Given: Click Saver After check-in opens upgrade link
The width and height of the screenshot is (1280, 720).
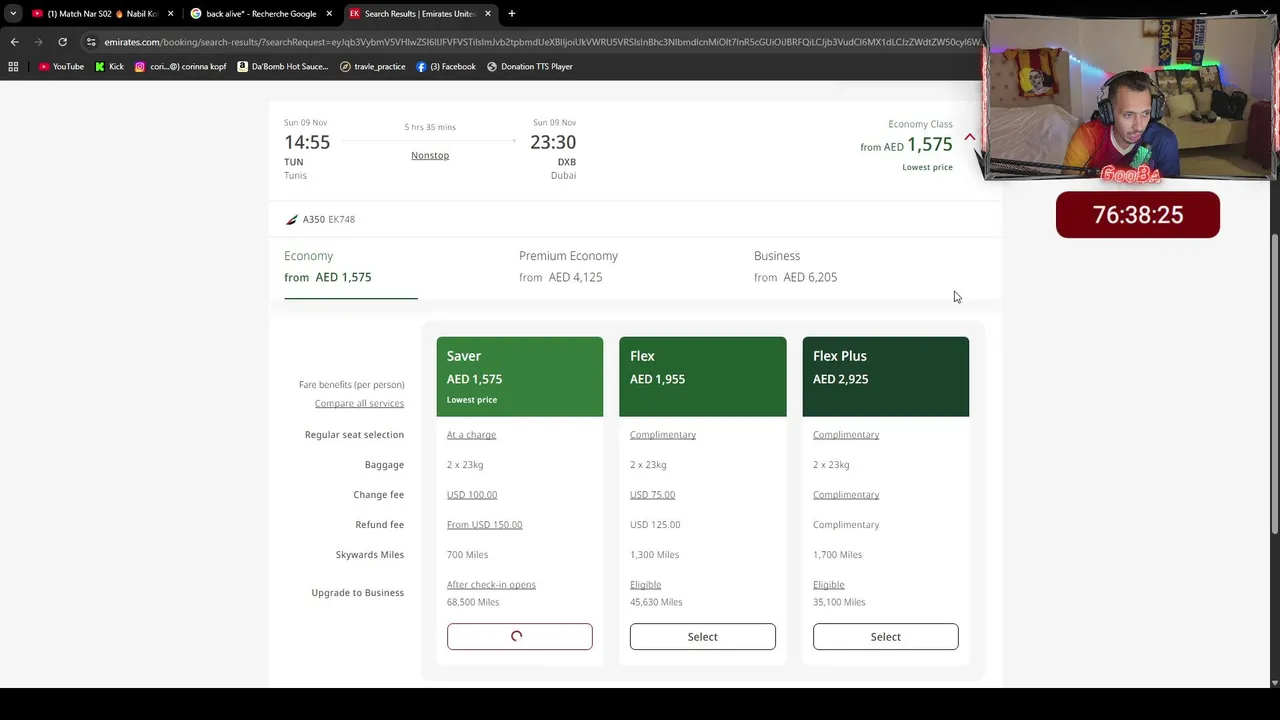Looking at the screenshot, I should [491, 585].
